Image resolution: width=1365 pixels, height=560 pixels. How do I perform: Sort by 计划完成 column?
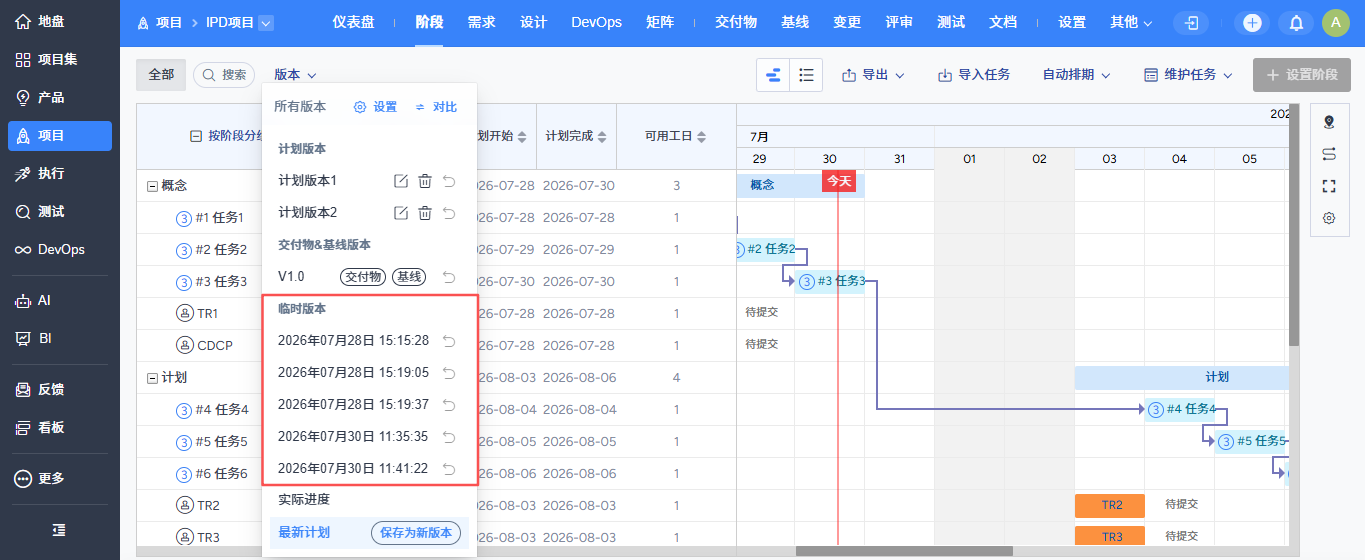[577, 136]
